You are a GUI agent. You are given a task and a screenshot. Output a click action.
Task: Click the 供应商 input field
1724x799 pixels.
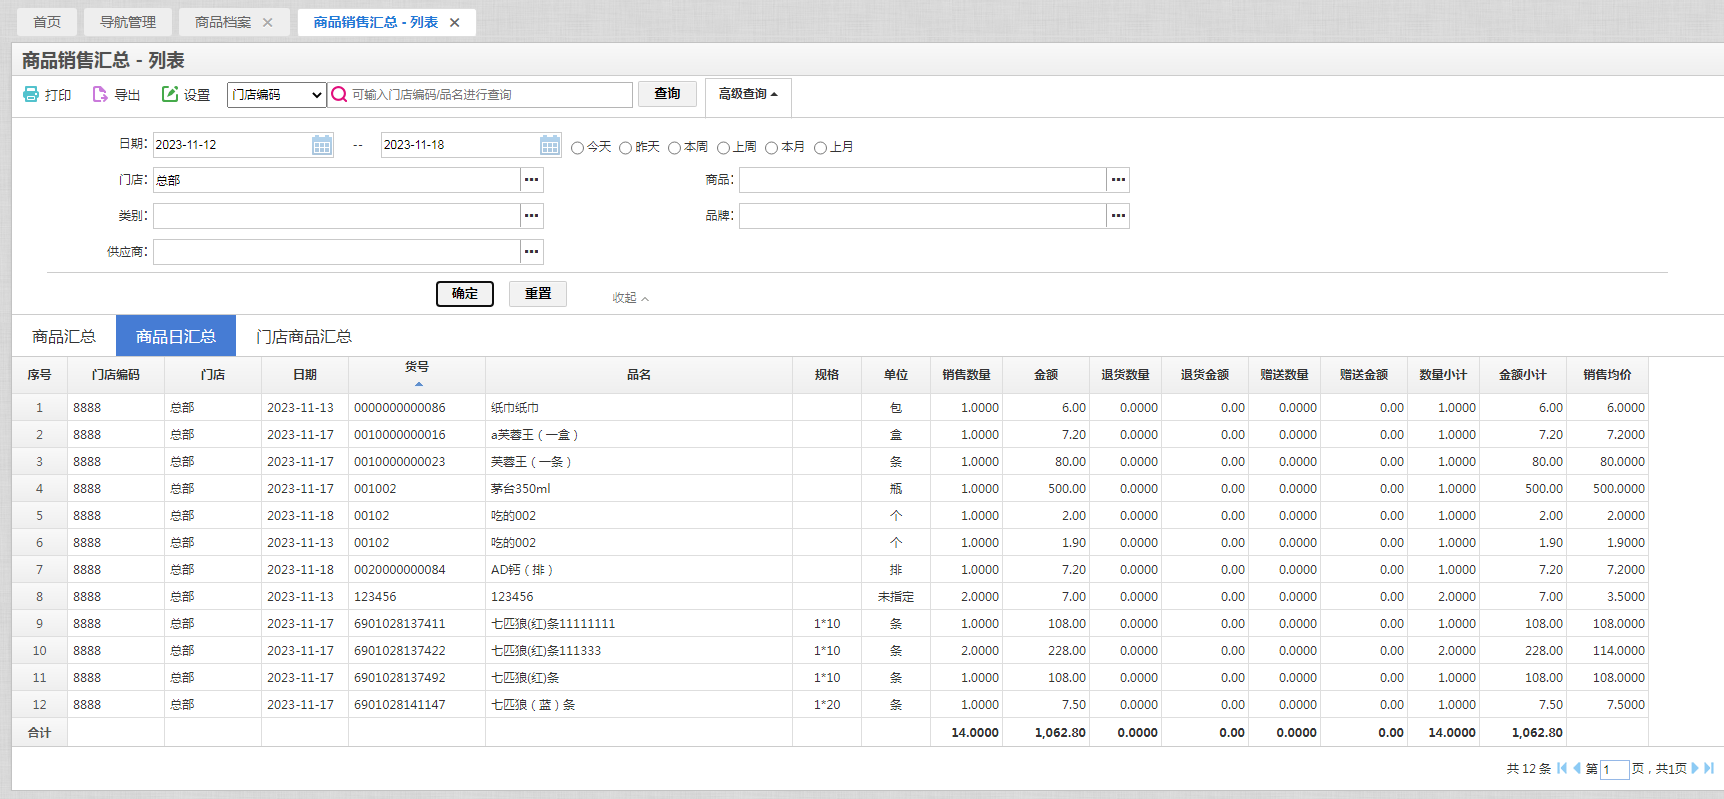(337, 252)
